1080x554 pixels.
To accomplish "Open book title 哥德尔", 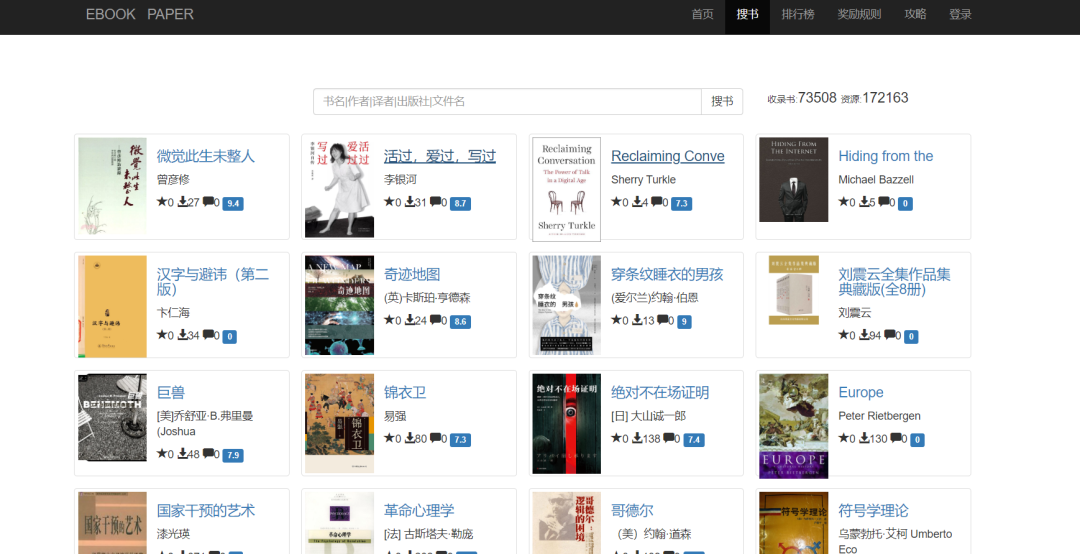I will click(632, 511).
